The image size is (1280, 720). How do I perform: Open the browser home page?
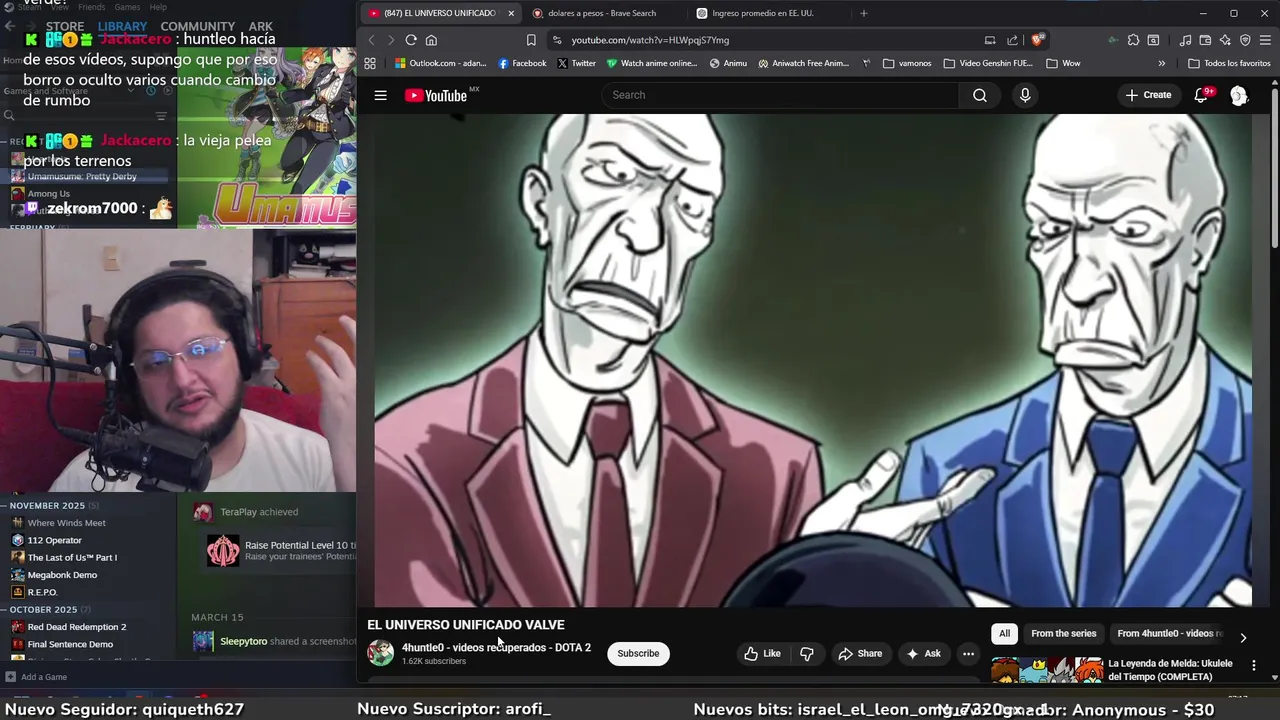click(431, 40)
